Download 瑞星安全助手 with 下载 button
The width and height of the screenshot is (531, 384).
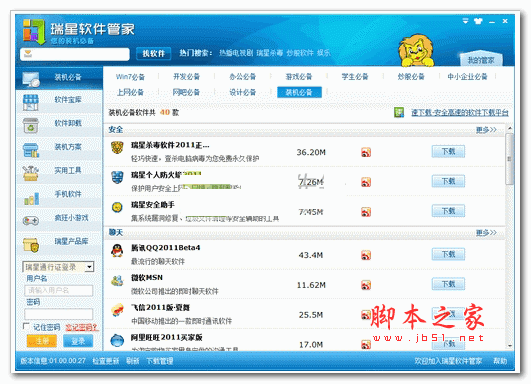pos(448,211)
